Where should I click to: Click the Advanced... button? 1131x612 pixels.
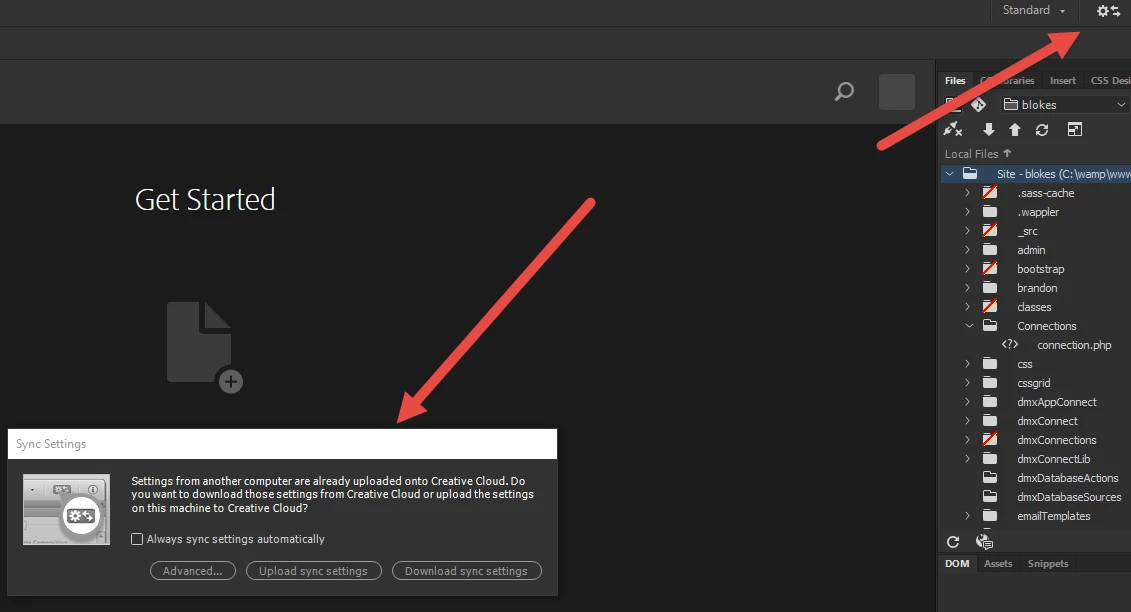tap(193, 571)
